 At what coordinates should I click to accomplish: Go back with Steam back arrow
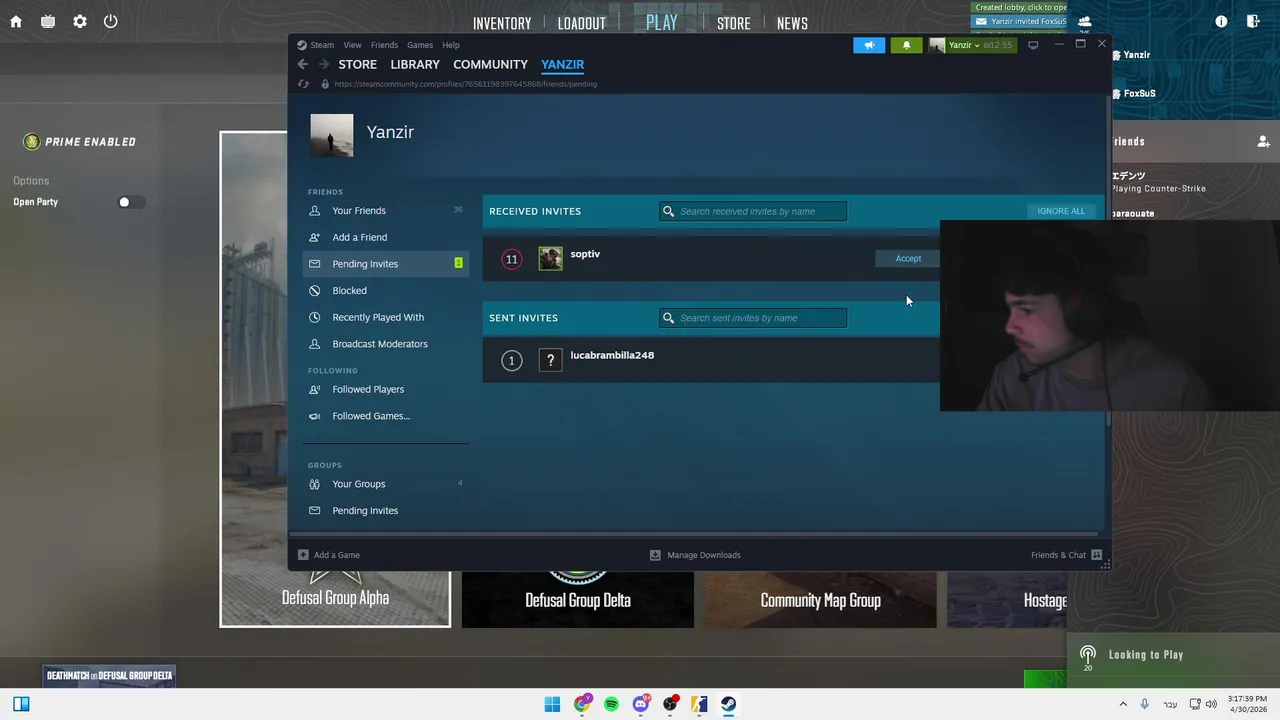pos(303,64)
